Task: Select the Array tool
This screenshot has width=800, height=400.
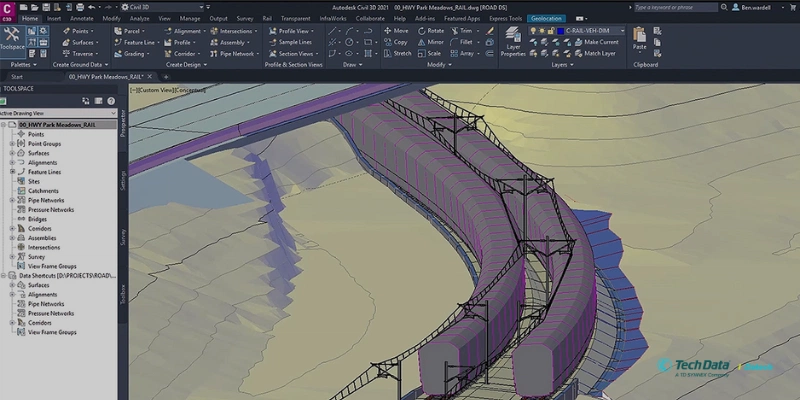Action: (x=462, y=54)
